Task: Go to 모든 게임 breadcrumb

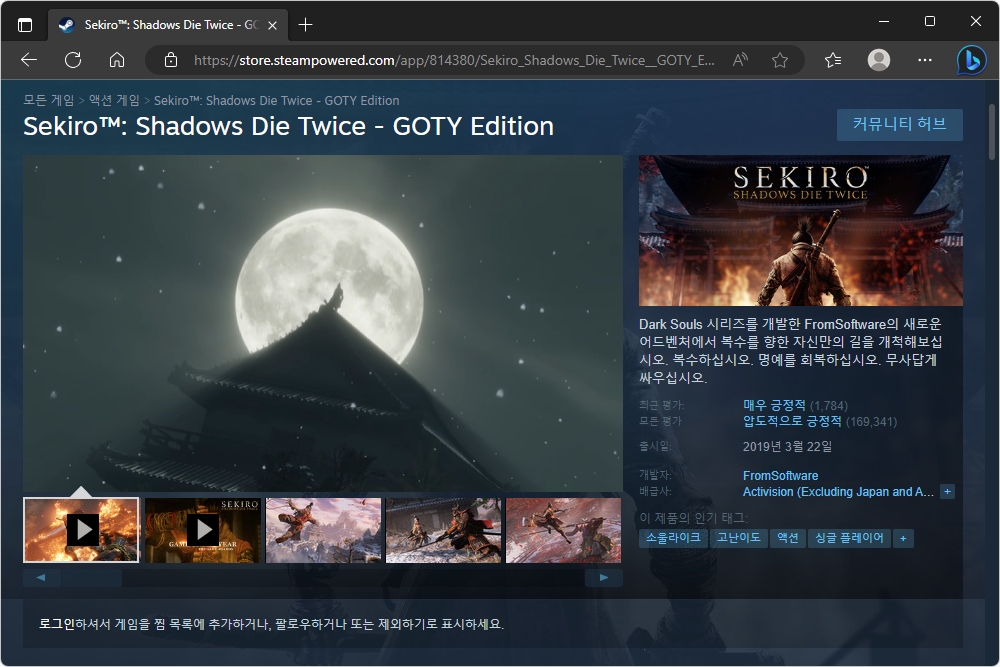Action: (48, 100)
